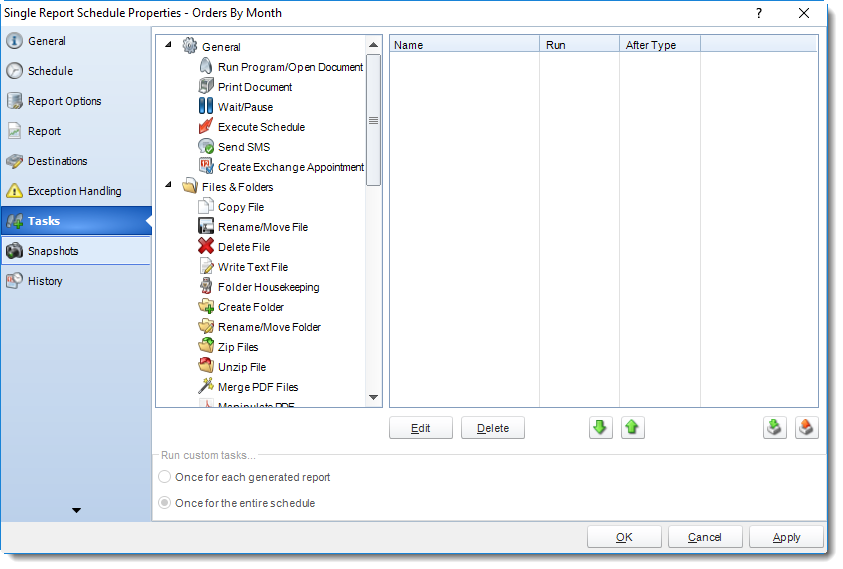Click the Run column header
Image resolution: width=843 pixels, height=569 pixels.
tap(580, 45)
